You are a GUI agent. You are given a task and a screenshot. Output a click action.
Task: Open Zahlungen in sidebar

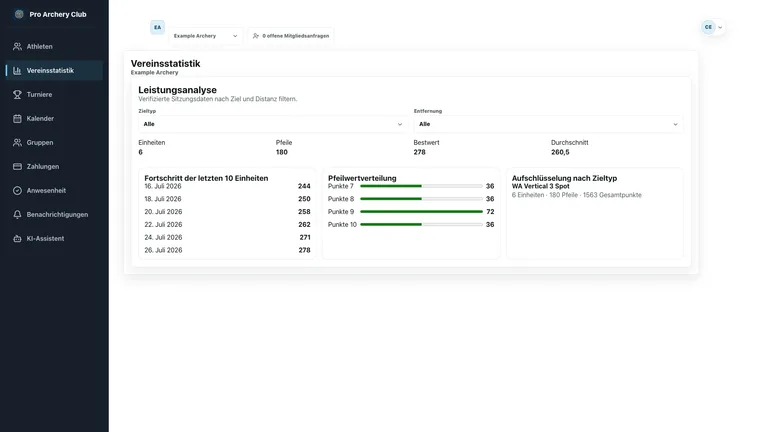click(54, 167)
